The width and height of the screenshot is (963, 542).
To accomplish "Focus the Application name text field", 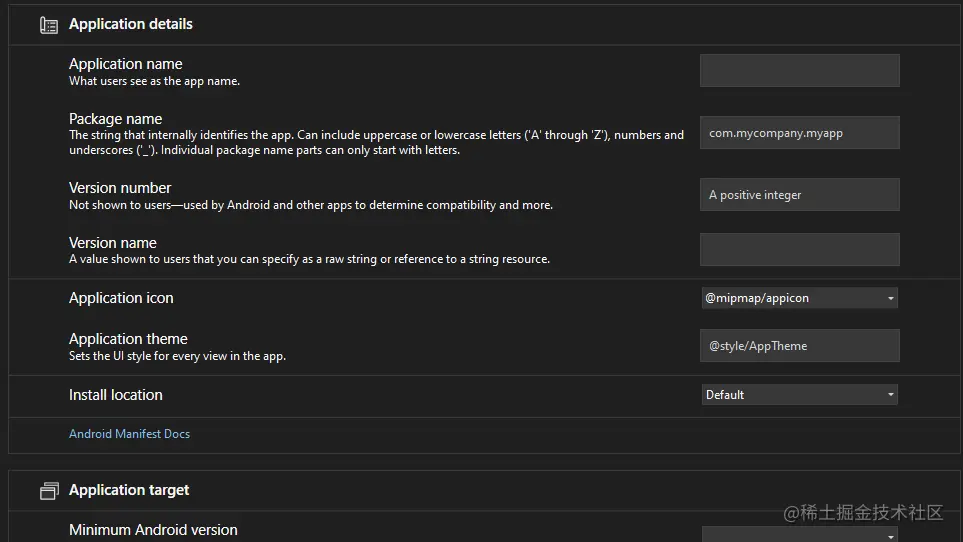I will [x=799, y=71].
